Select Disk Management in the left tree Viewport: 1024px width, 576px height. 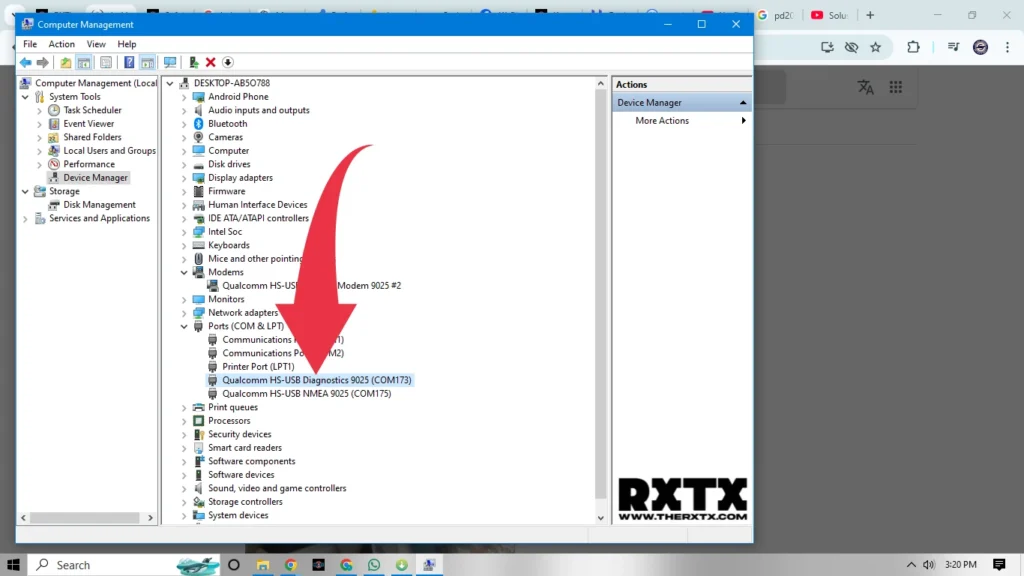coord(99,205)
